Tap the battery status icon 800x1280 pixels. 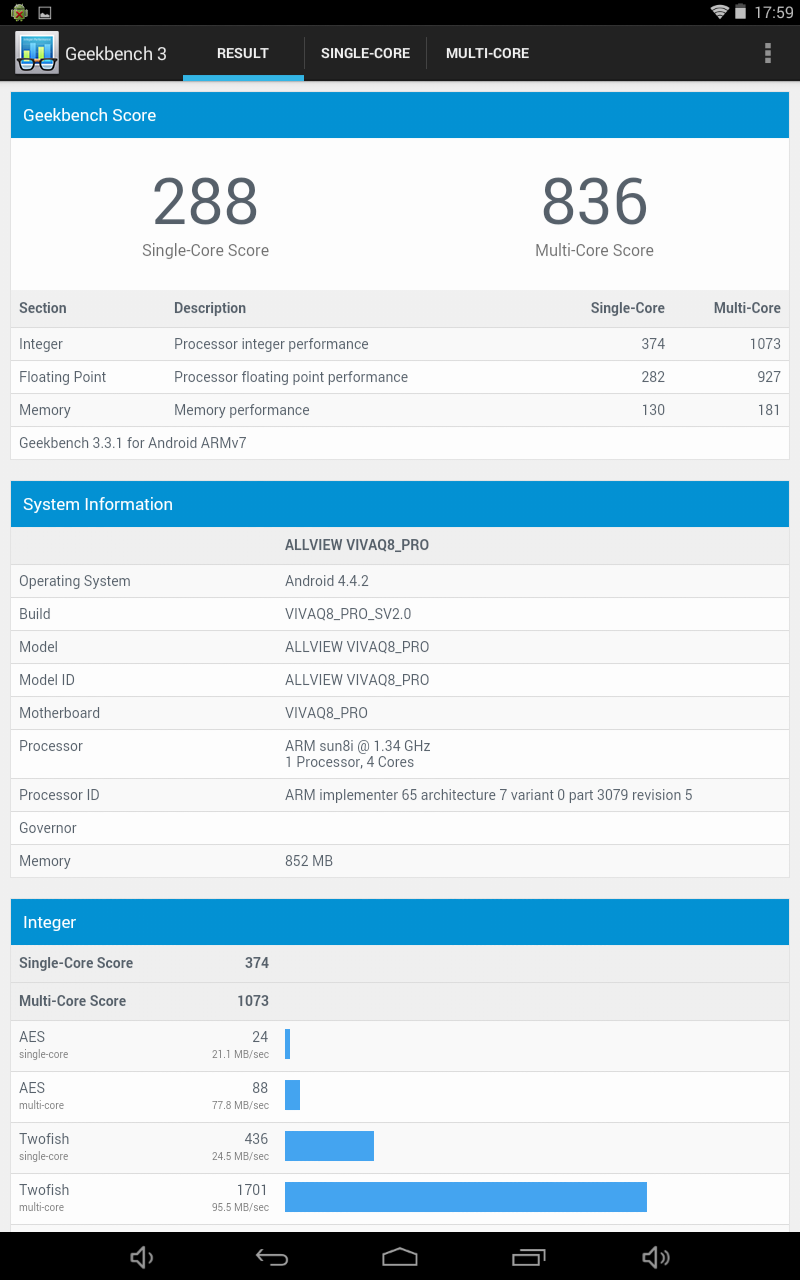click(x=741, y=12)
